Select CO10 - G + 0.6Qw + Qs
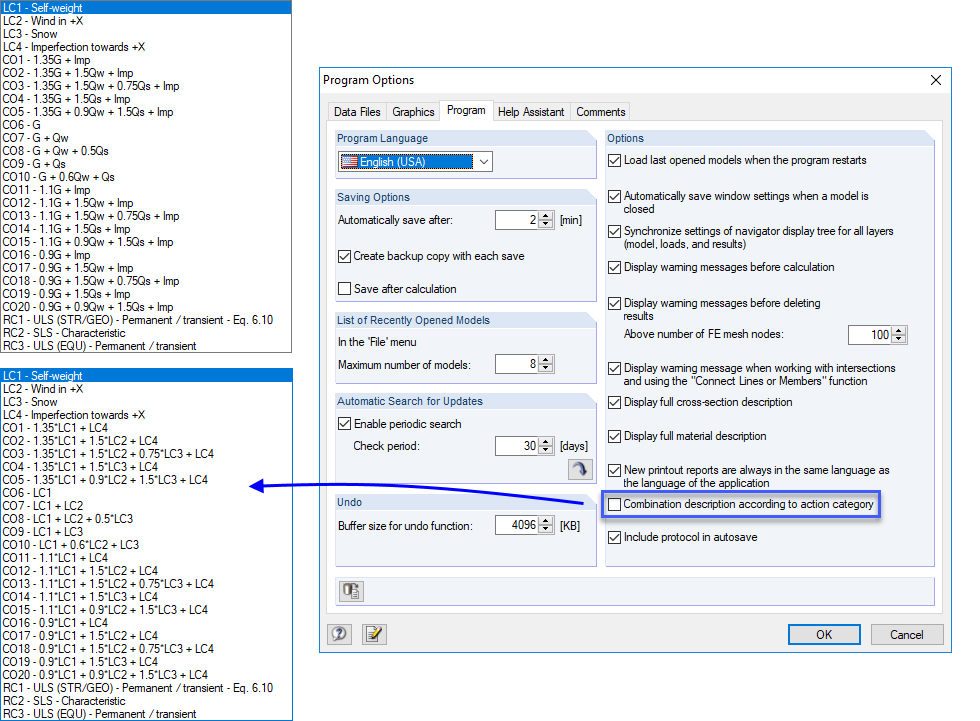 pyautogui.click(x=146, y=177)
